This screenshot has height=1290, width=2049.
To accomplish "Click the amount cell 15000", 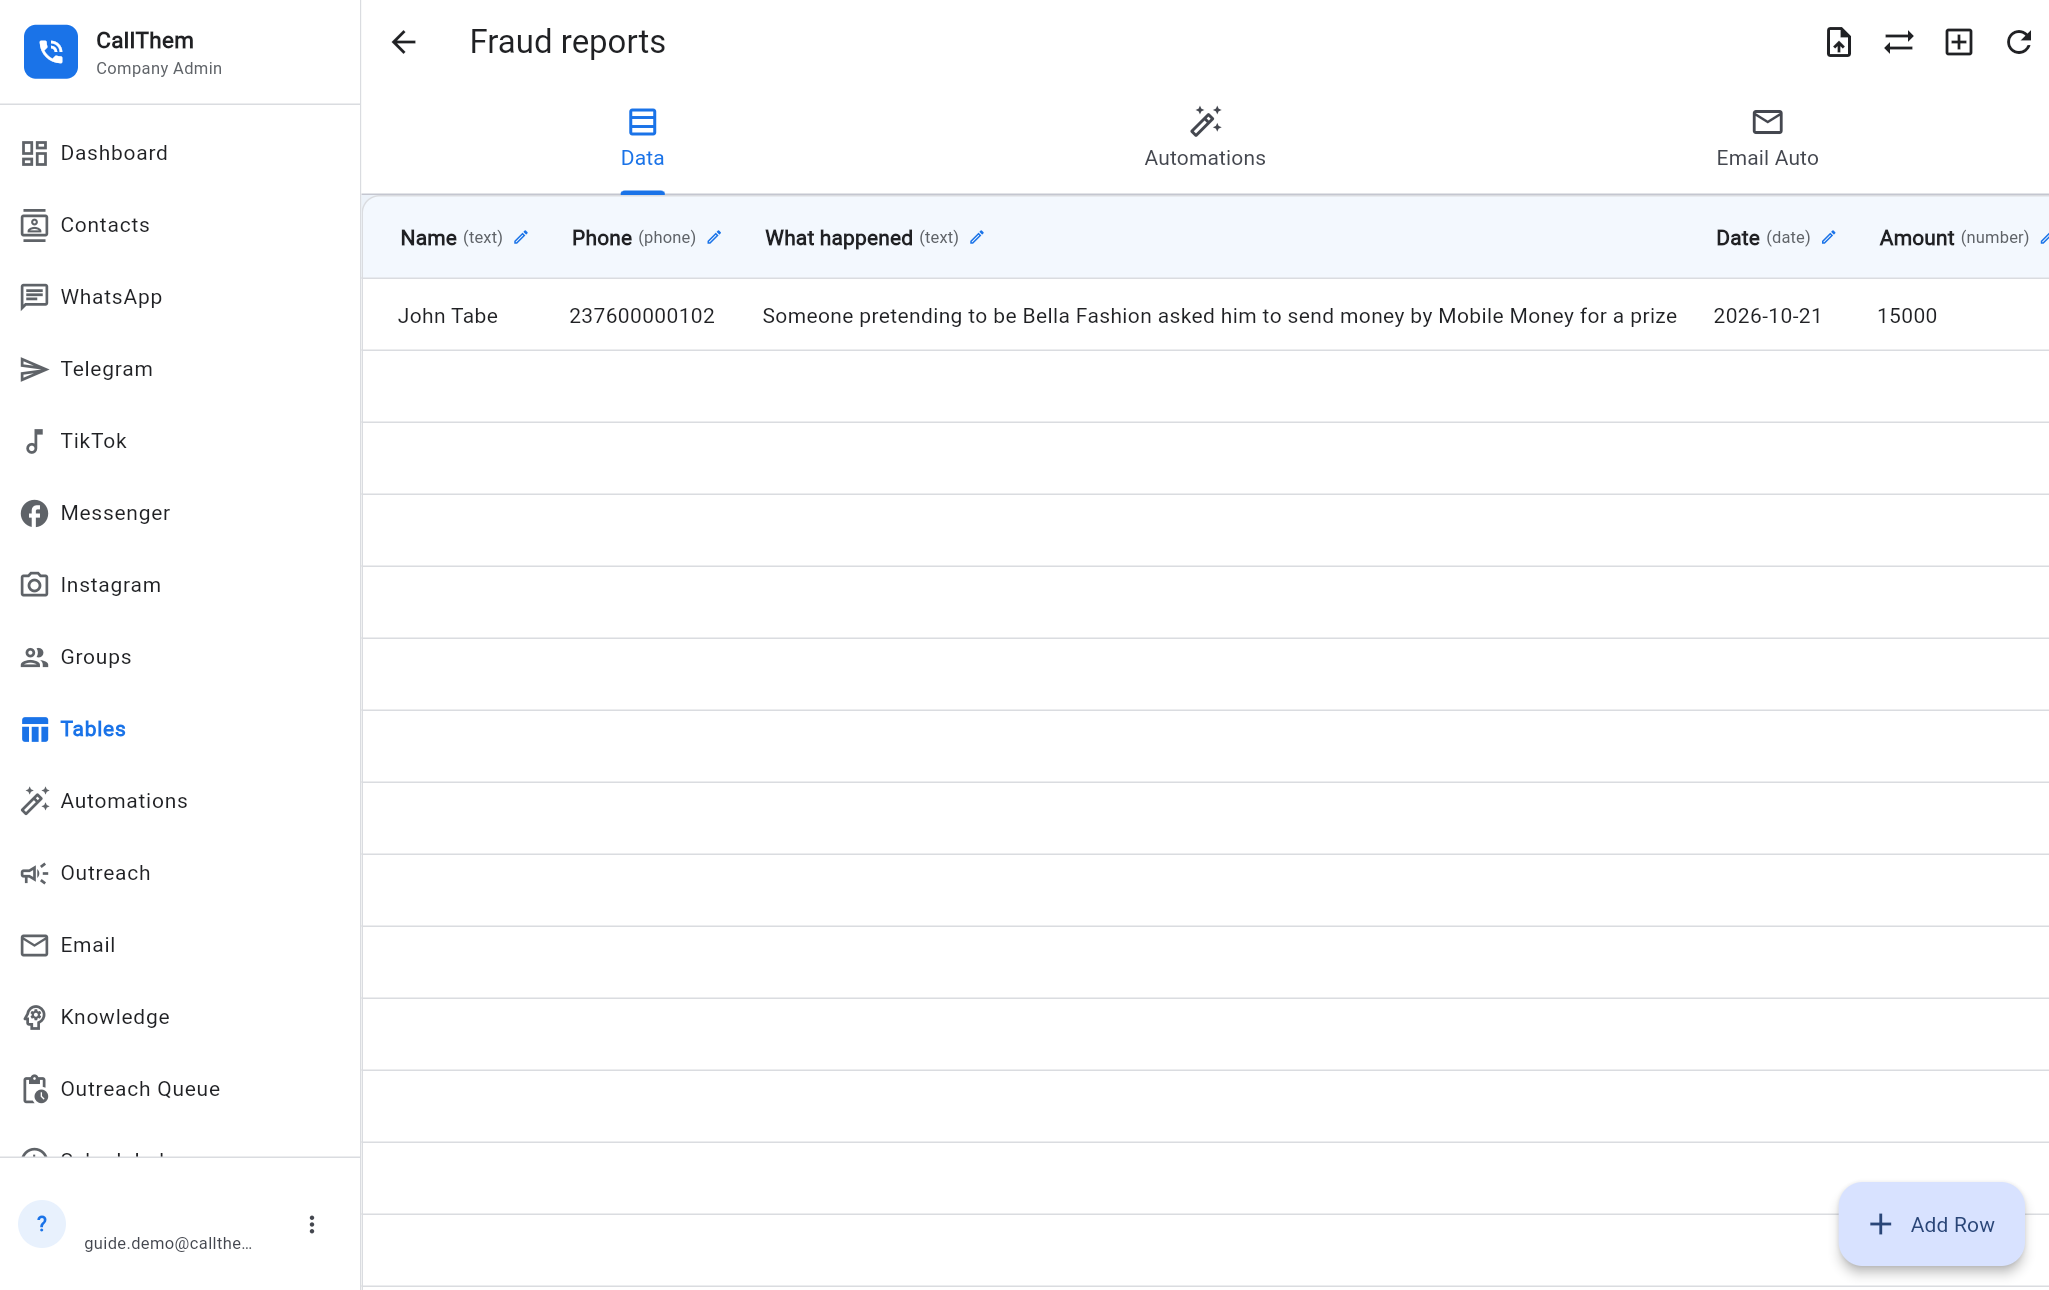I will tap(1907, 316).
